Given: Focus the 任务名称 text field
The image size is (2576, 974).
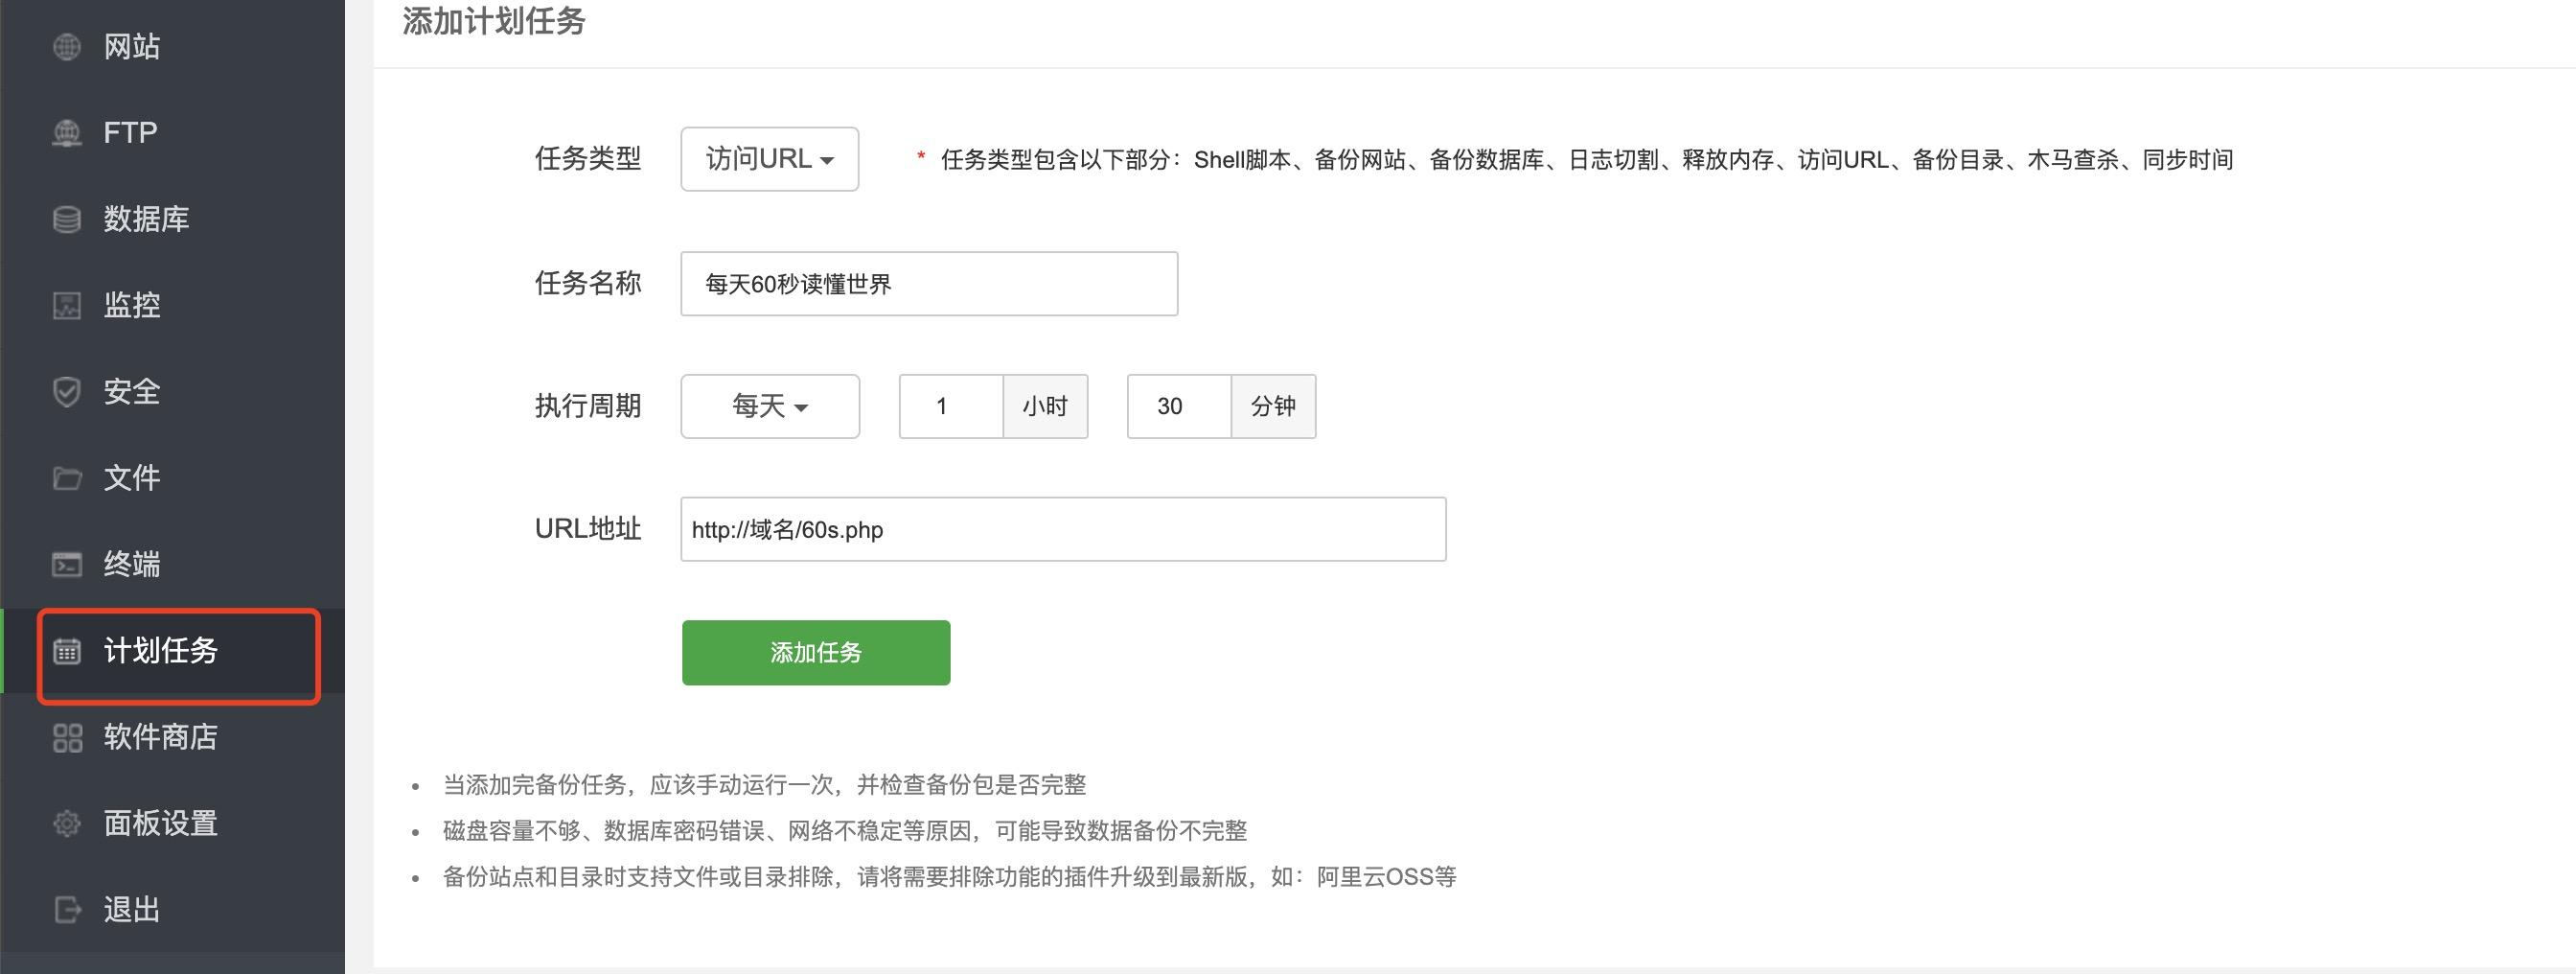Looking at the screenshot, I should tap(928, 284).
